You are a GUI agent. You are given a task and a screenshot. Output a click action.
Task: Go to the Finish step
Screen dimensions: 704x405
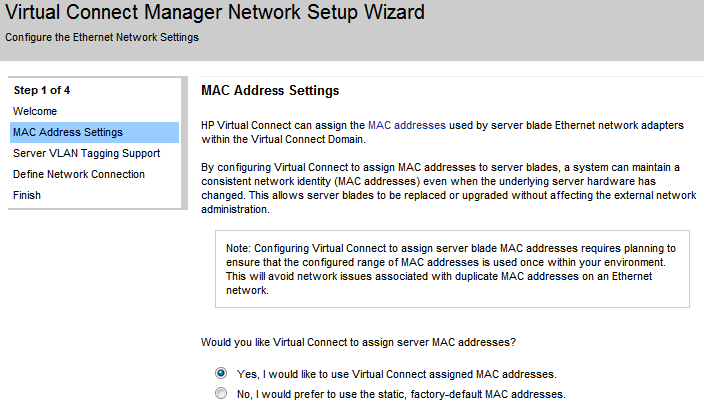[27, 195]
